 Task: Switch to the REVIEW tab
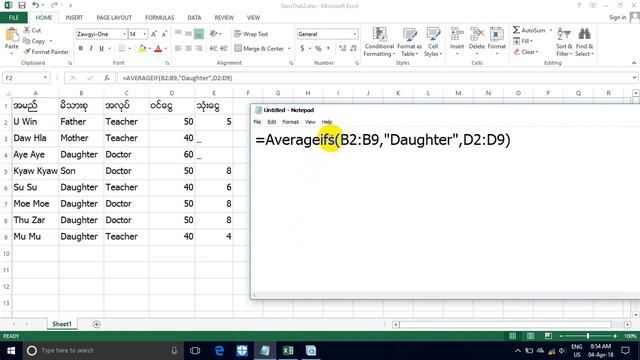click(x=224, y=18)
